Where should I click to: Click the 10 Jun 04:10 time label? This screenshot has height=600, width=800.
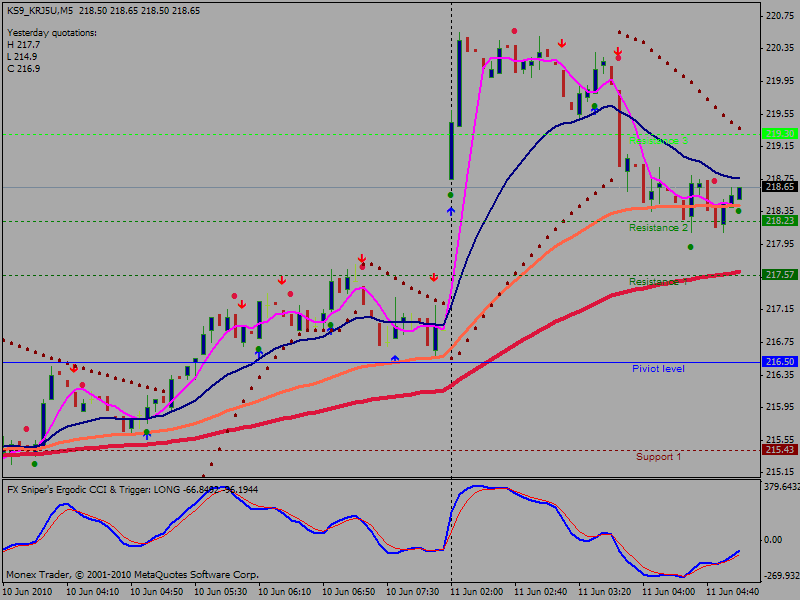pyautogui.click(x=93, y=592)
